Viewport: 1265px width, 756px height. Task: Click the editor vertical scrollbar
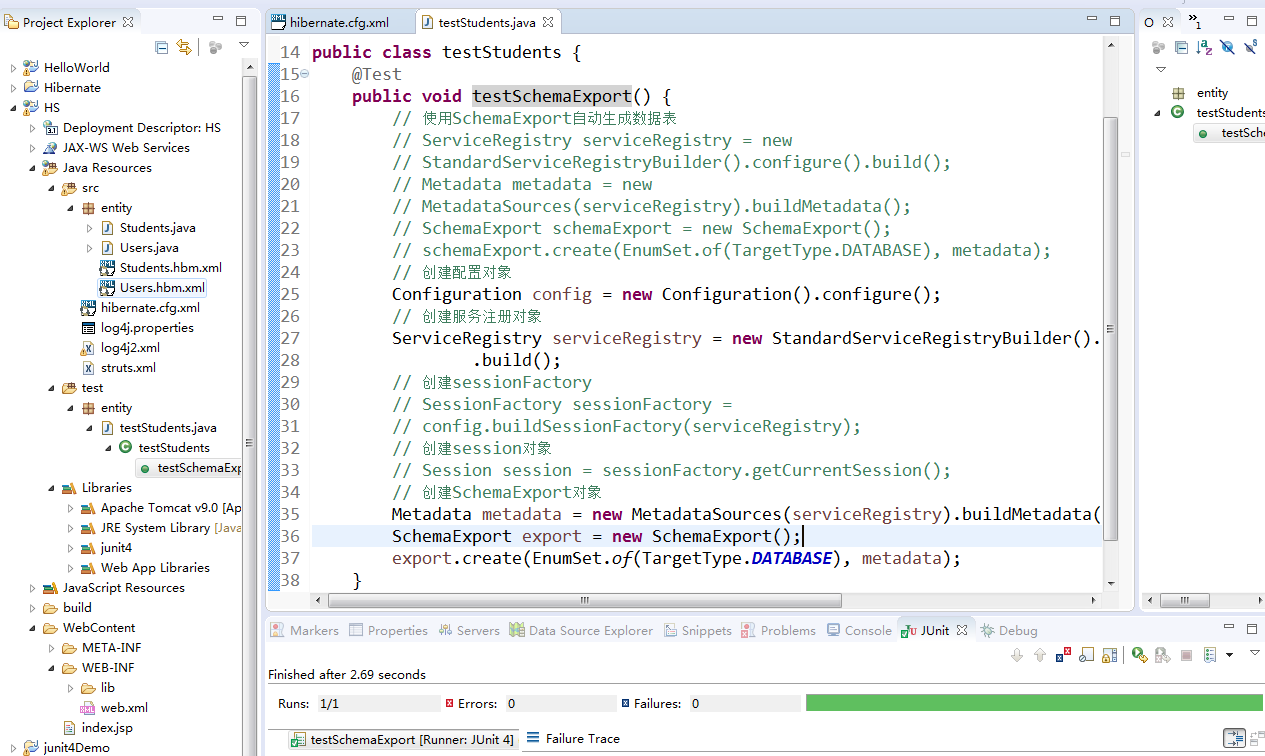(x=1111, y=330)
